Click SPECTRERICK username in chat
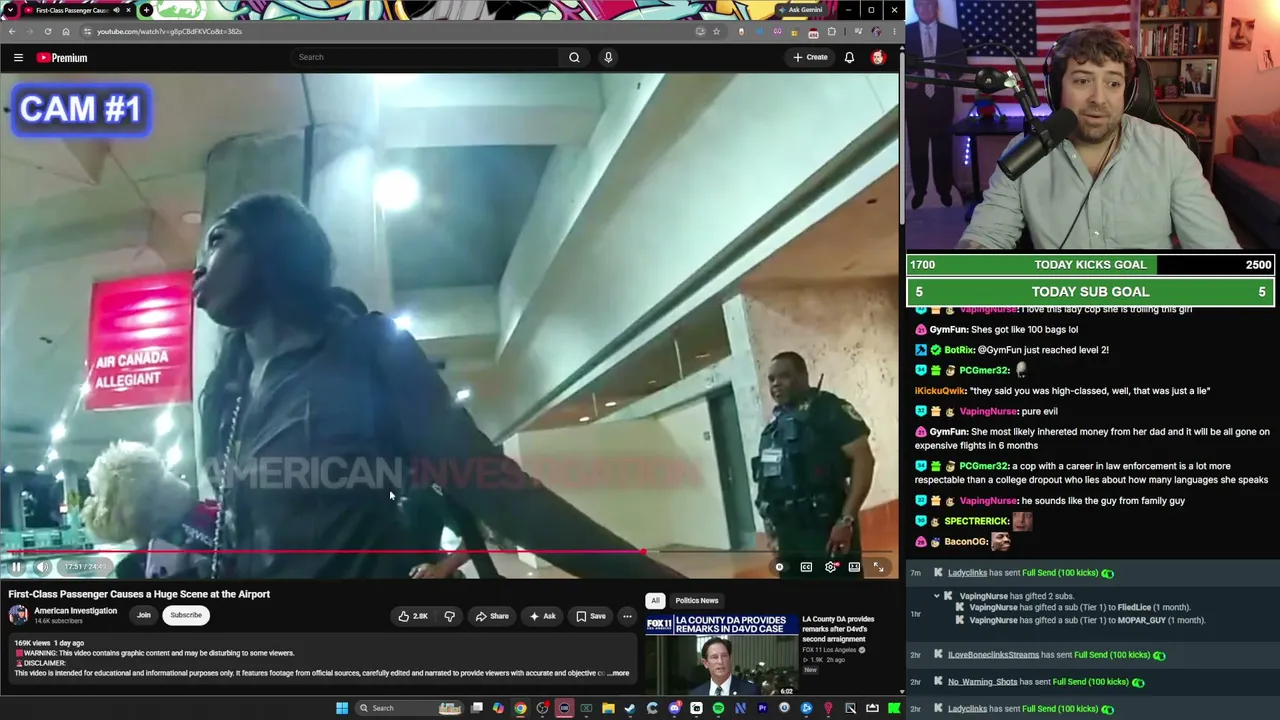The image size is (1280, 720). [x=975, y=521]
